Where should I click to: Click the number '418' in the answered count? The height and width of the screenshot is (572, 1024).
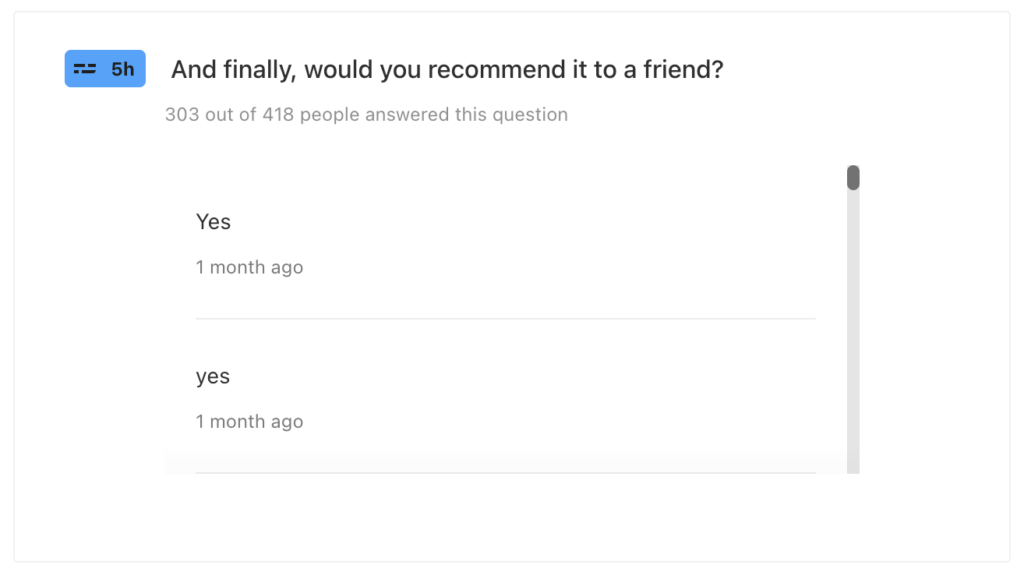click(278, 115)
